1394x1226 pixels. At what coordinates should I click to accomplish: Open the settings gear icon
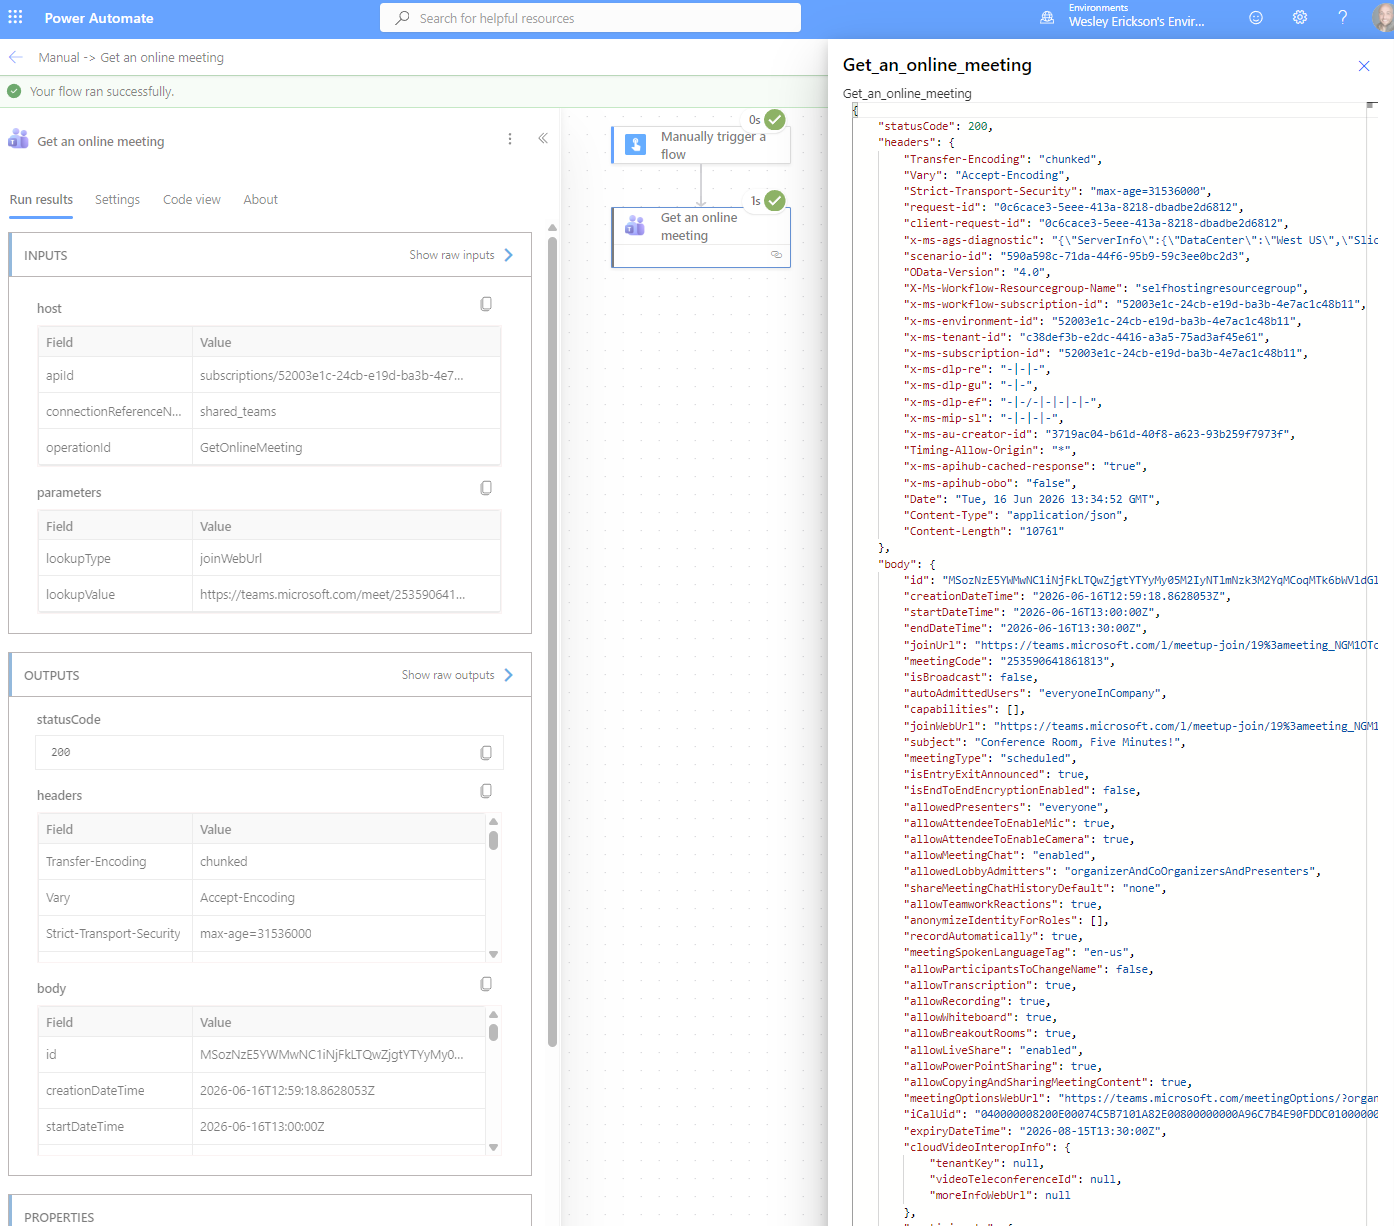(x=1300, y=18)
